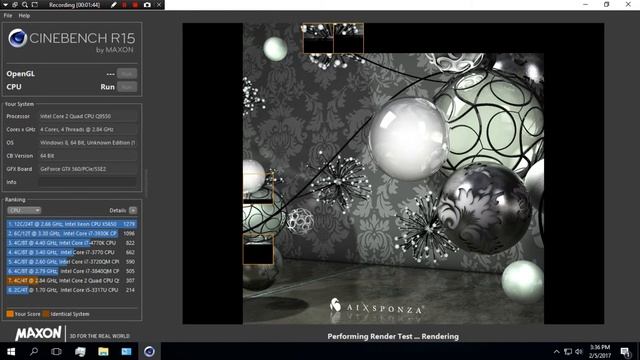Image resolution: width=640 pixels, height=360 pixels.
Task: Click the orange Your Score swatch
Action: click(x=10, y=314)
